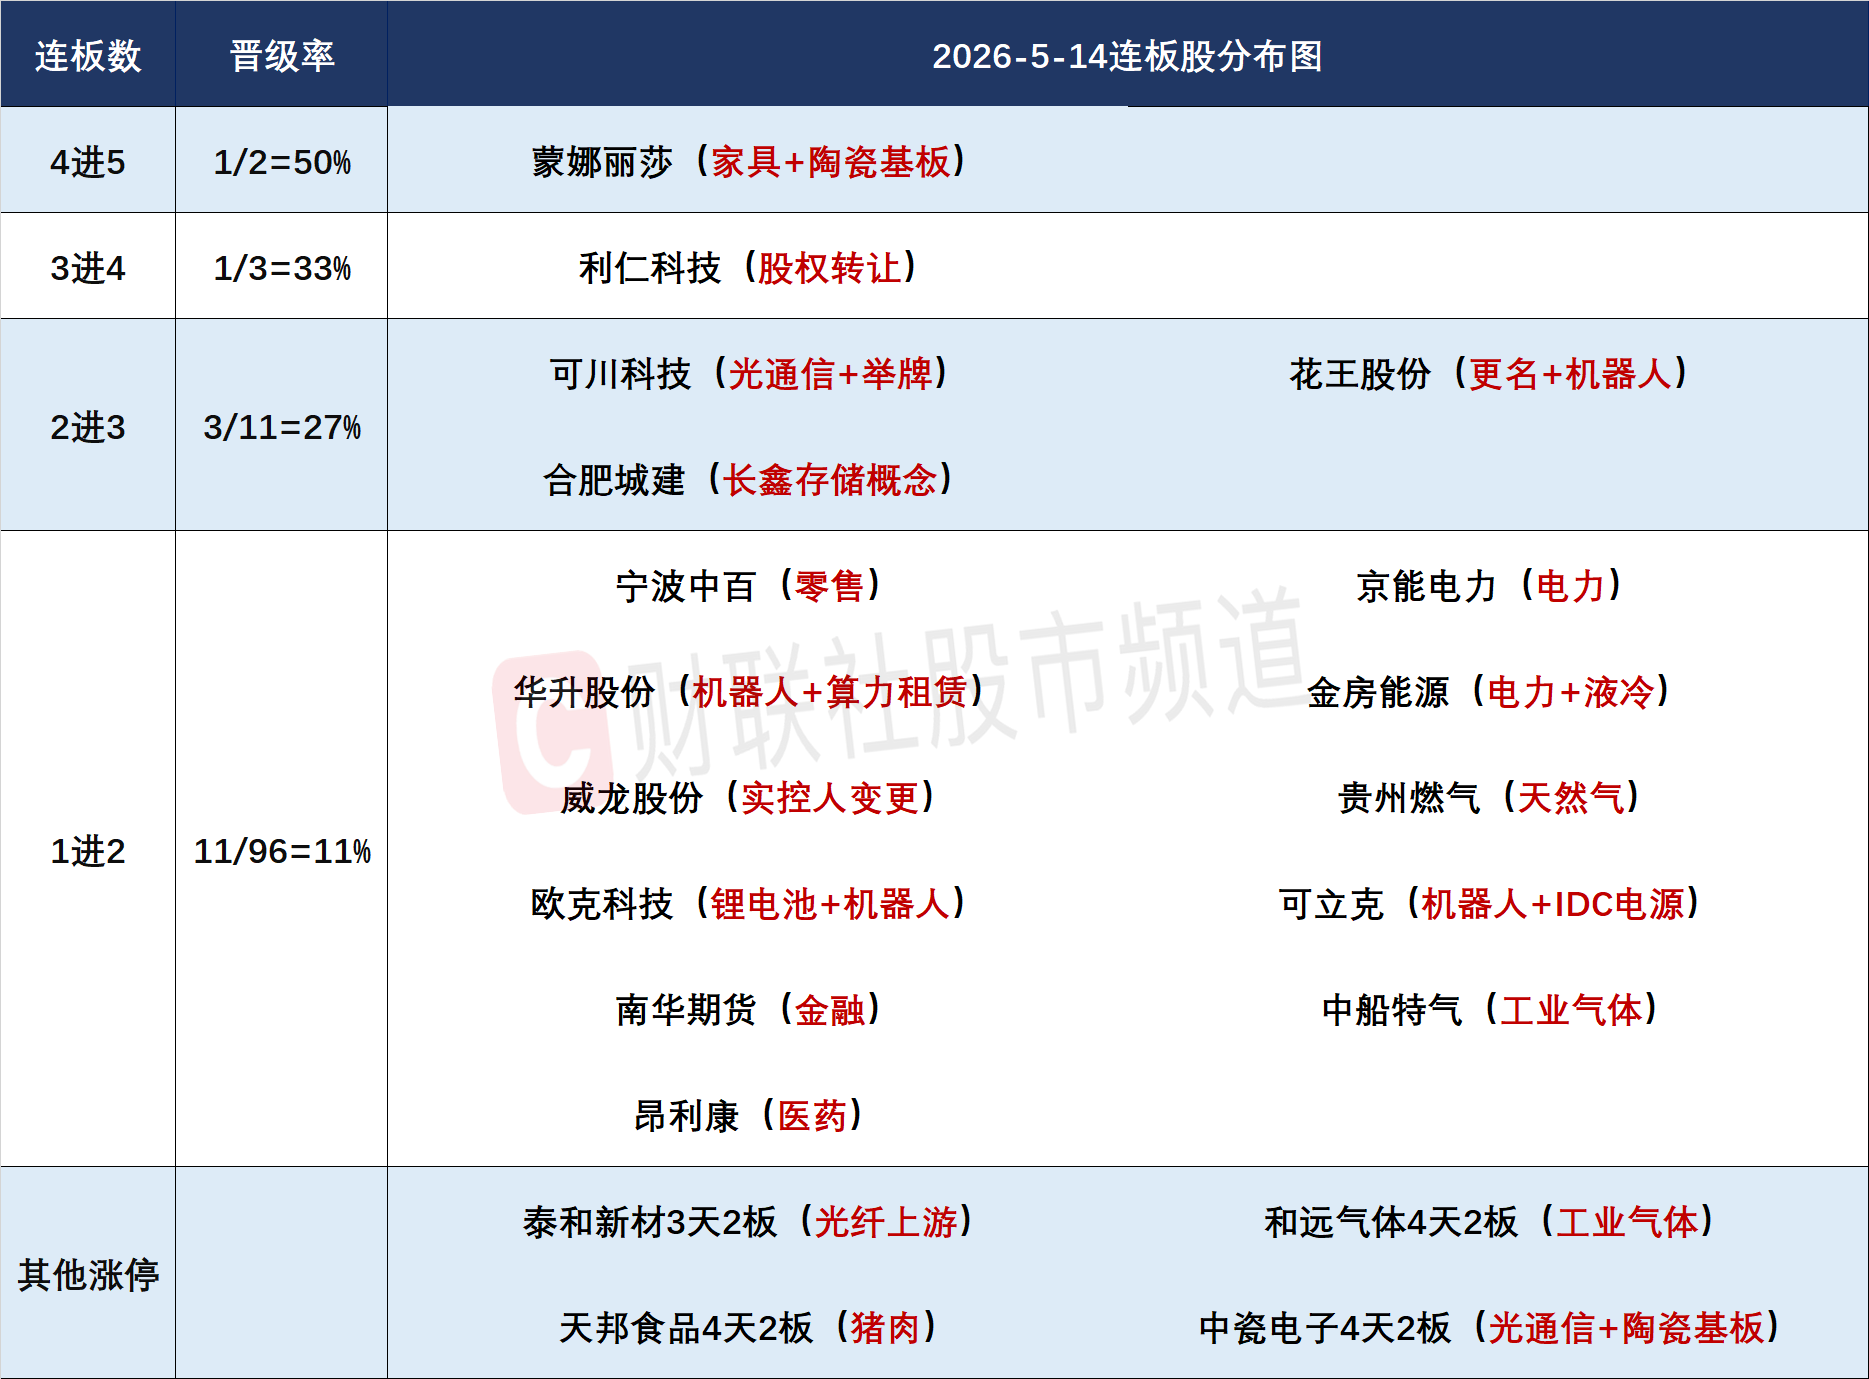Click 金房能源 stock entry

click(x=1489, y=692)
